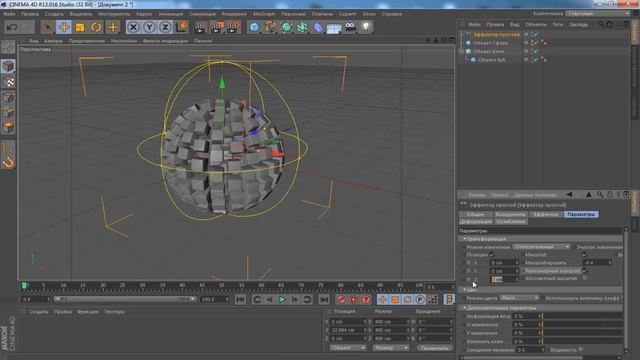Add a cube primitive object

(x=254, y=27)
